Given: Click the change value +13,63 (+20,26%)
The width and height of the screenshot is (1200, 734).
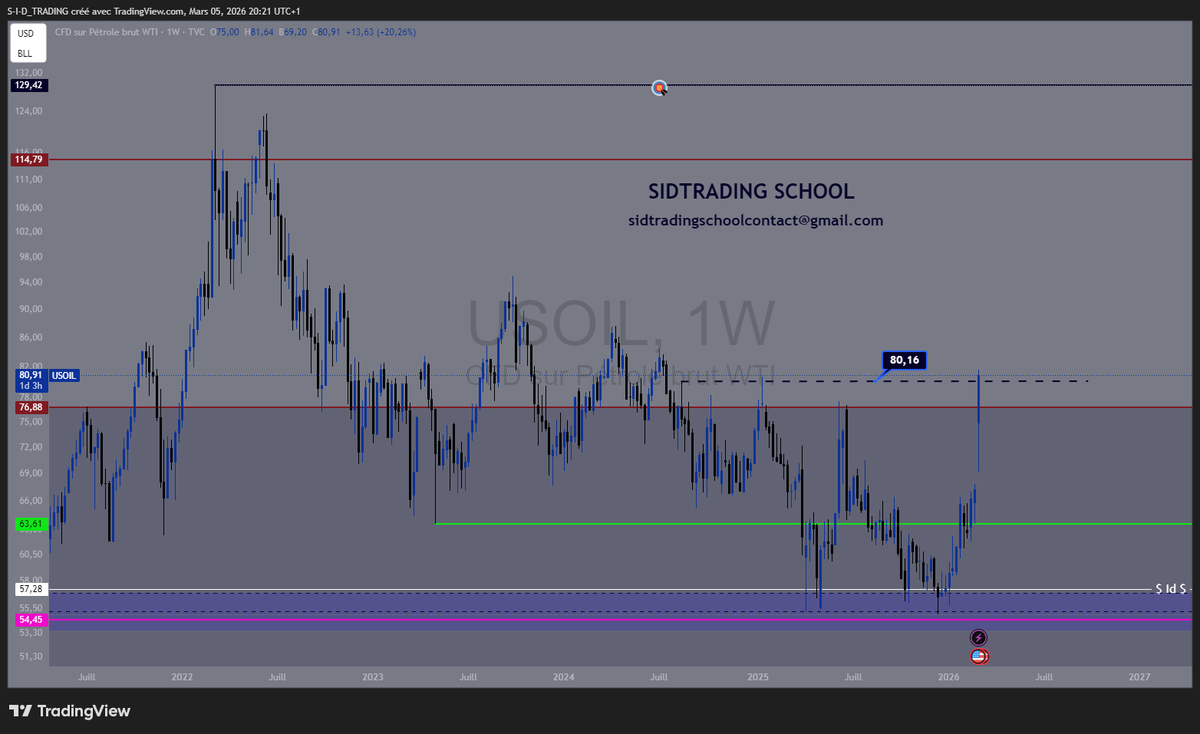Looking at the screenshot, I should (381, 32).
